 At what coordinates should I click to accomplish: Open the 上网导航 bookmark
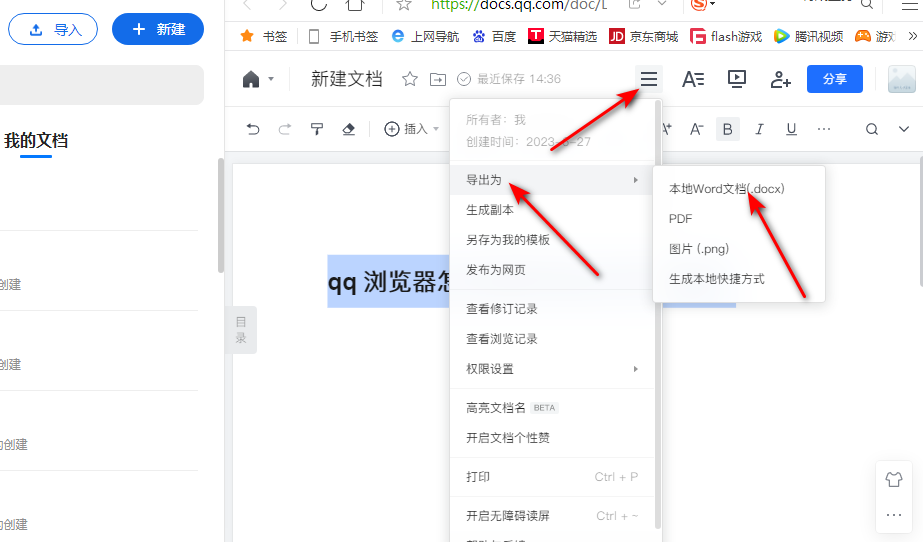425,36
